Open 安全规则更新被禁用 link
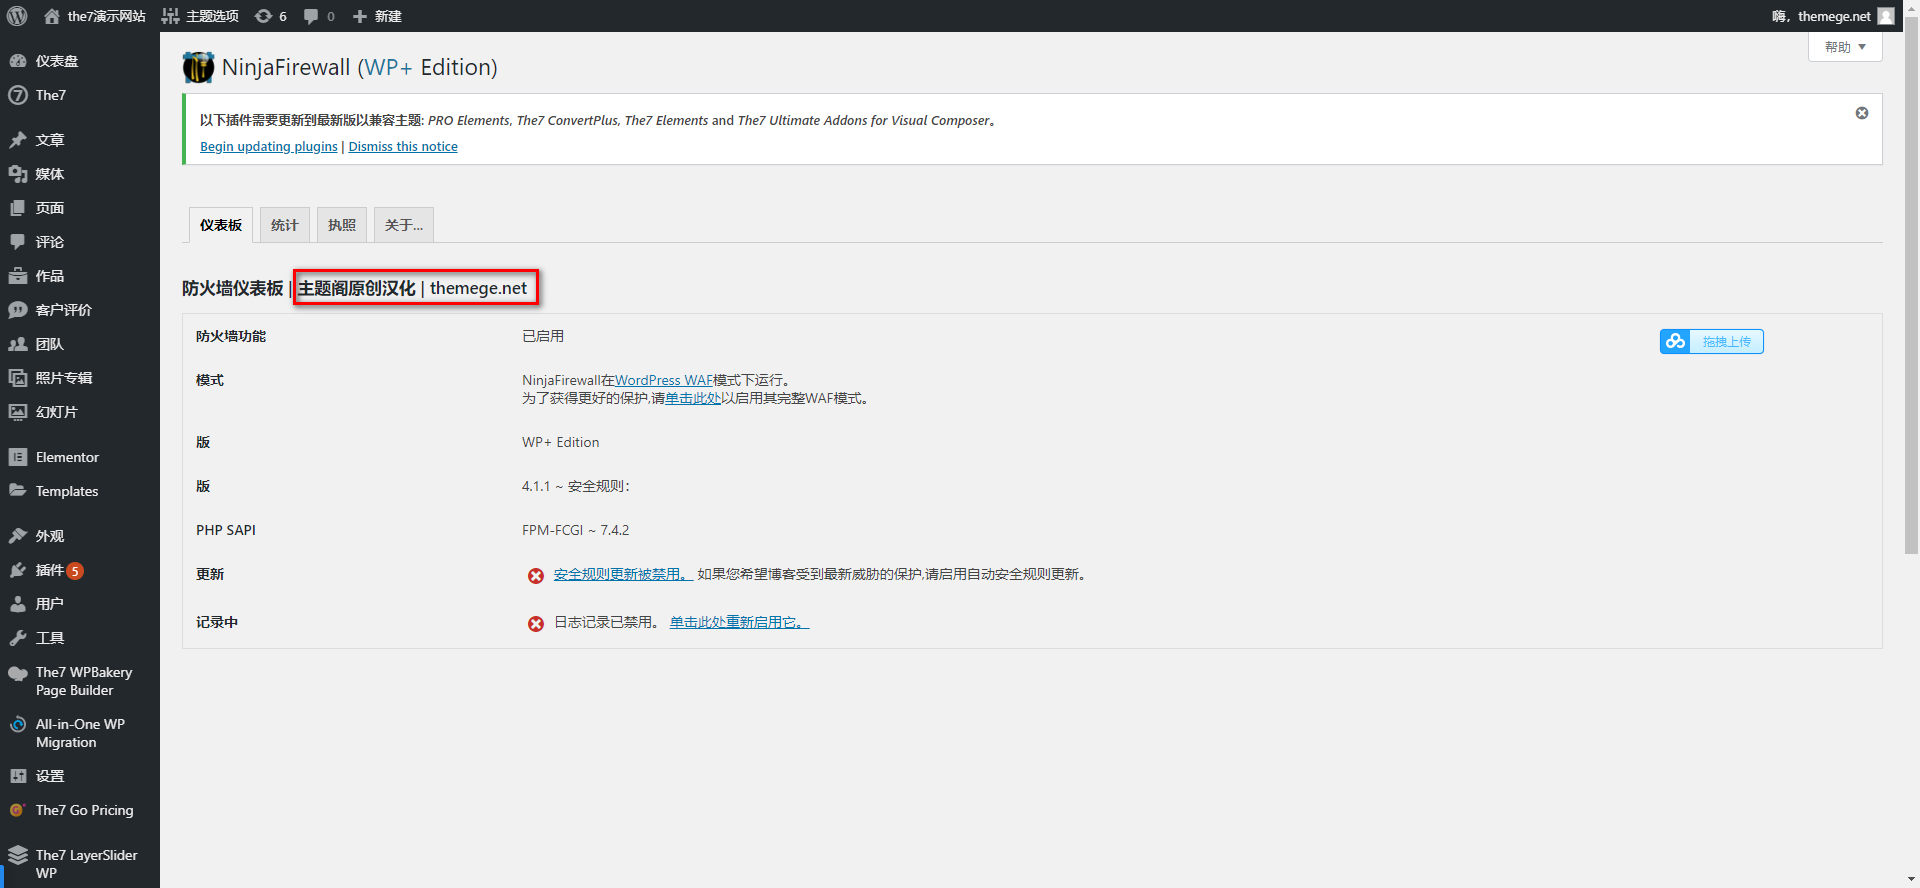This screenshot has width=1920, height=888. (x=623, y=574)
